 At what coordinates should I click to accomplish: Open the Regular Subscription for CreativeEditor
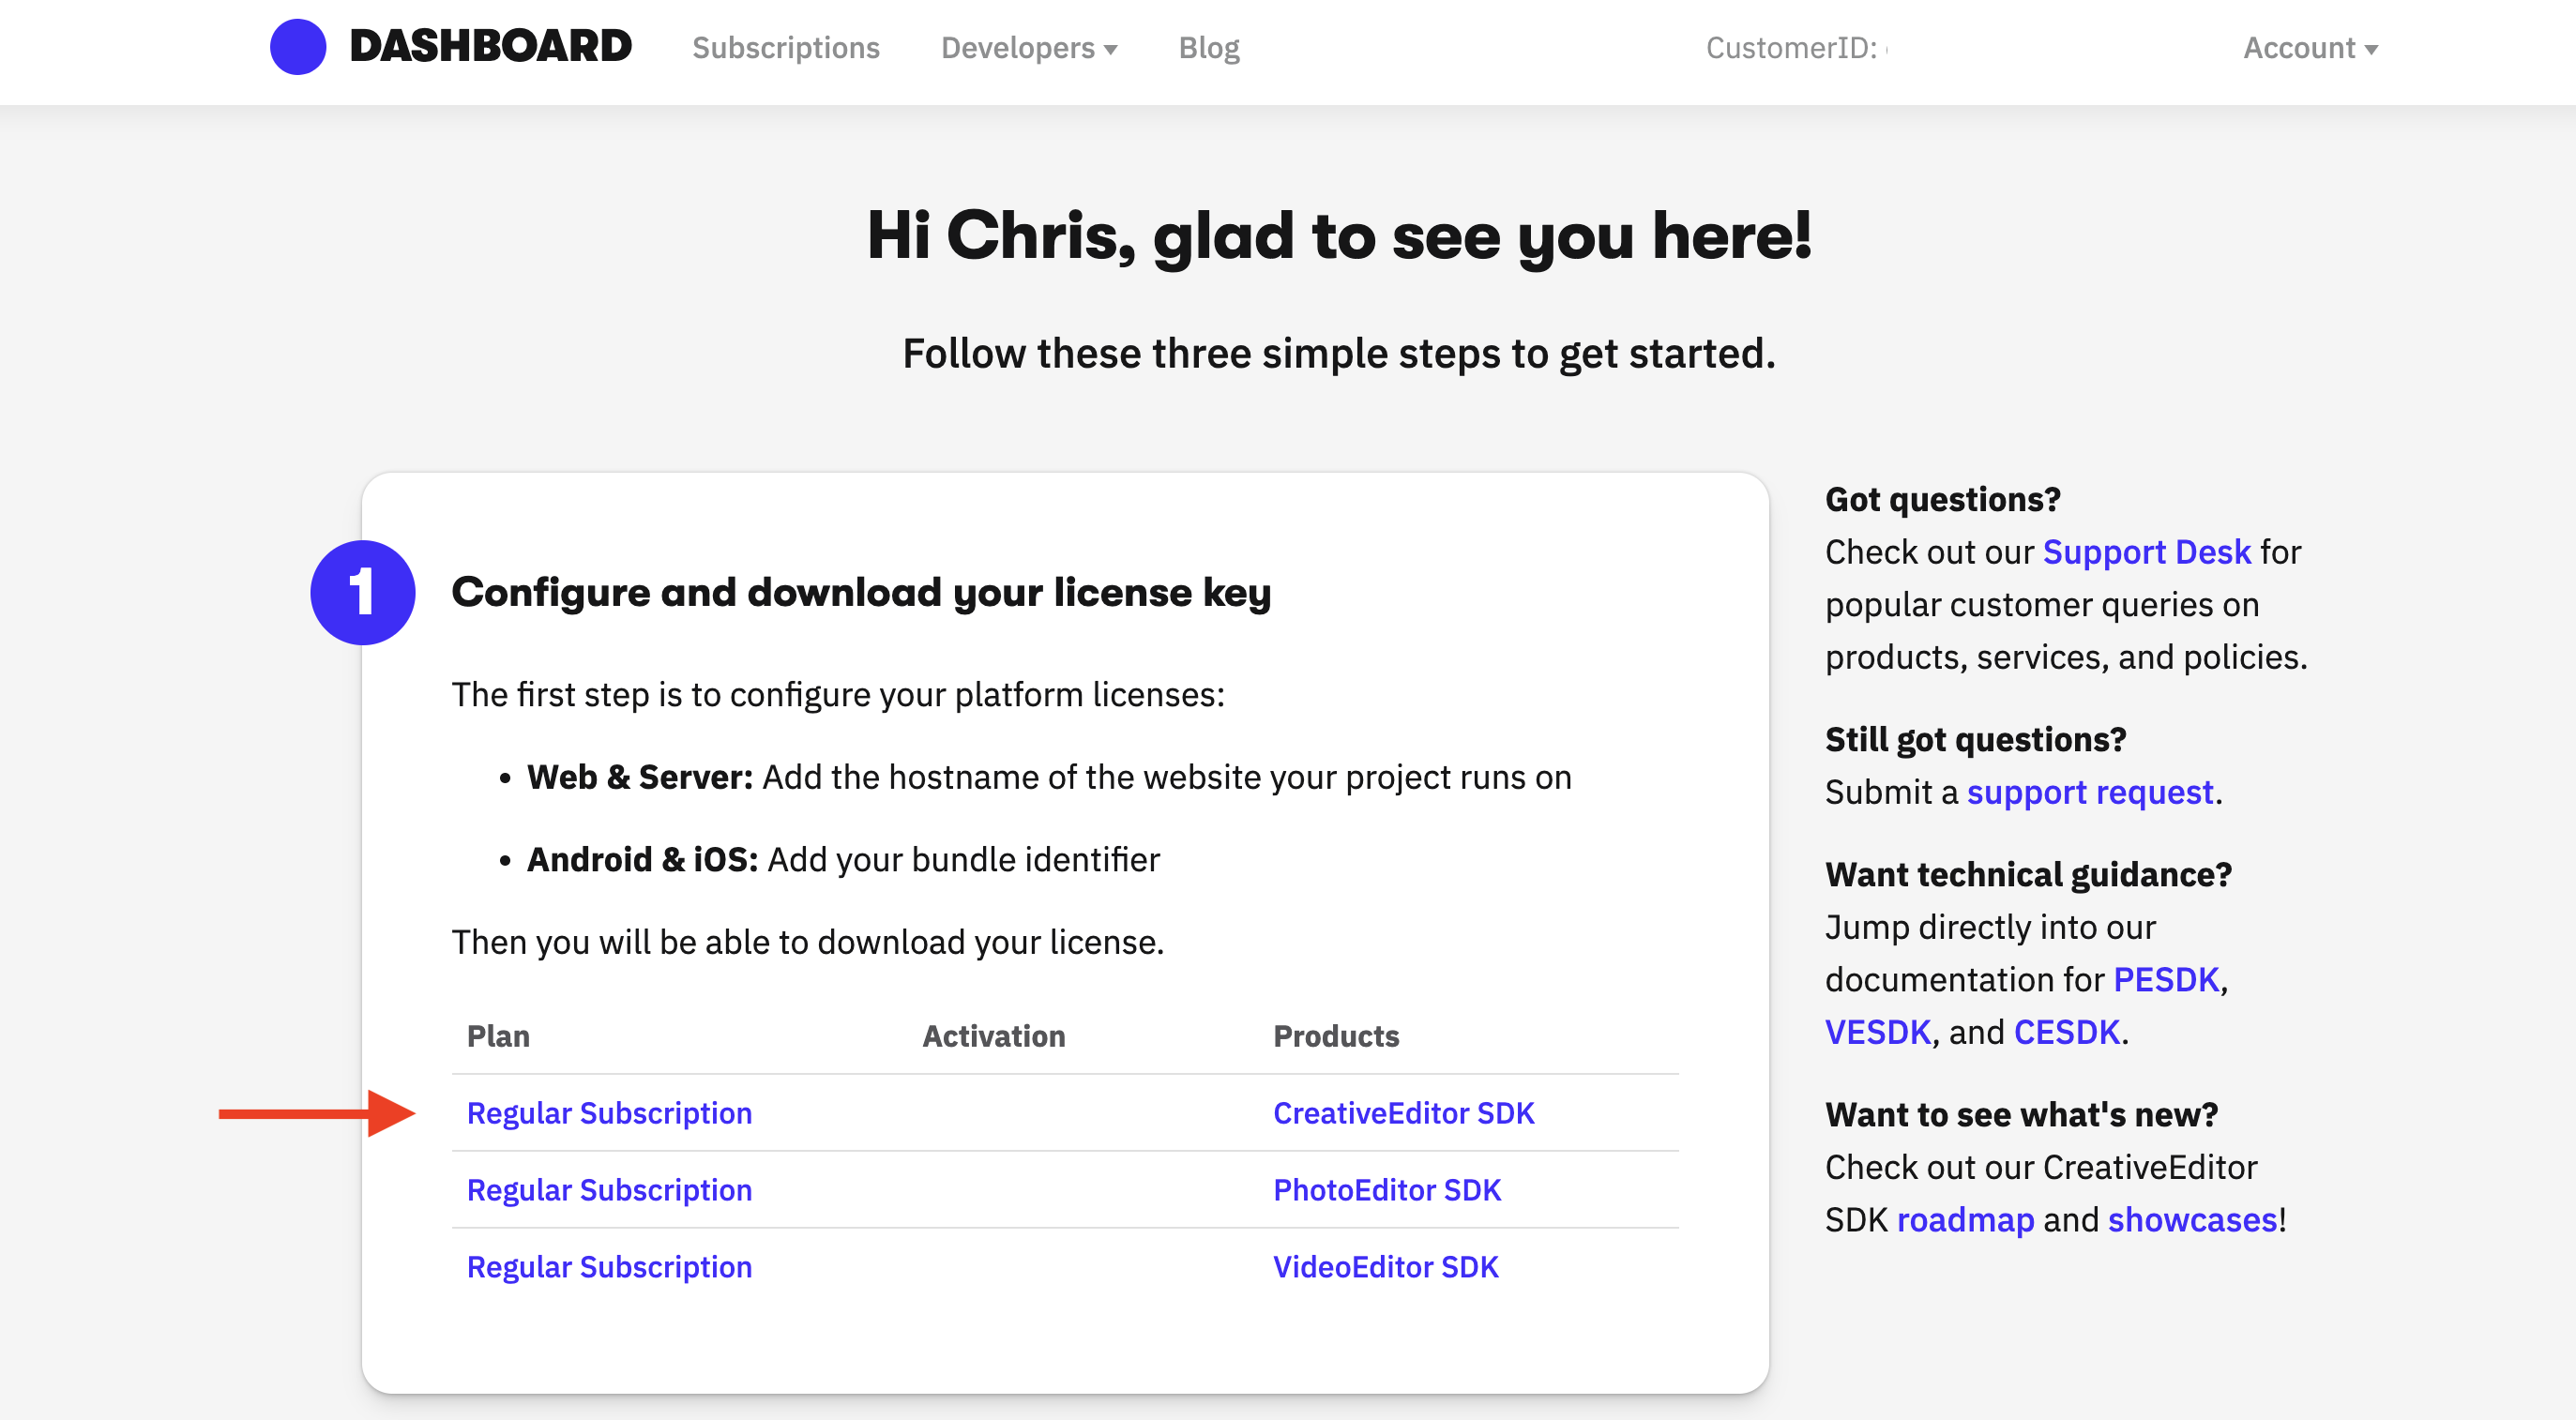pyautogui.click(x=611, y=1112)
